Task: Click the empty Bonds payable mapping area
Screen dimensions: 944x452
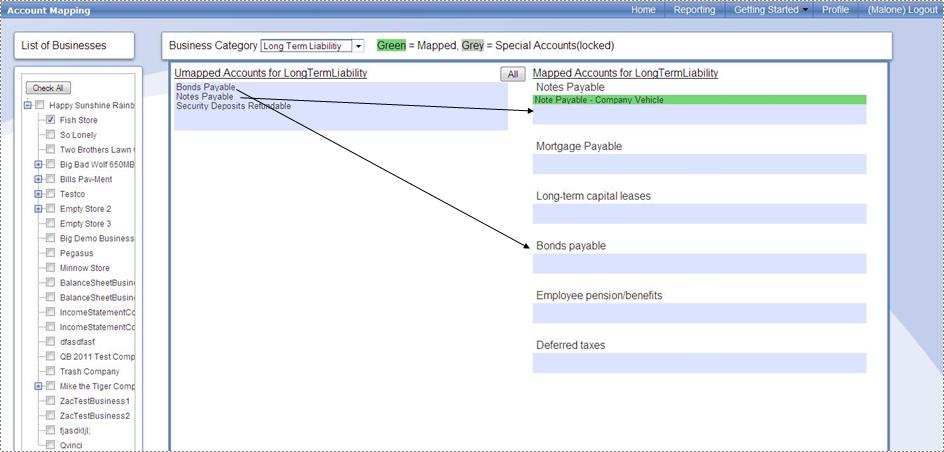Action: (700, 264)
